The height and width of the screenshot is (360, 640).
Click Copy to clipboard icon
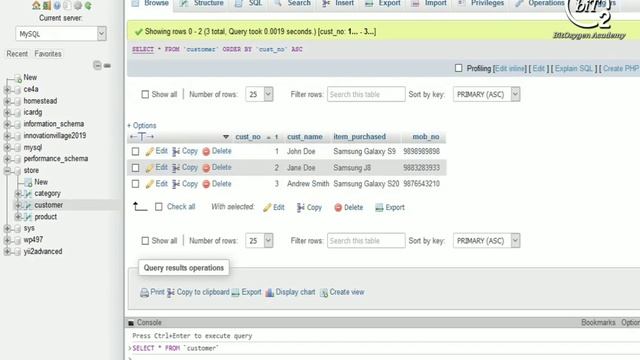(171, 292)
